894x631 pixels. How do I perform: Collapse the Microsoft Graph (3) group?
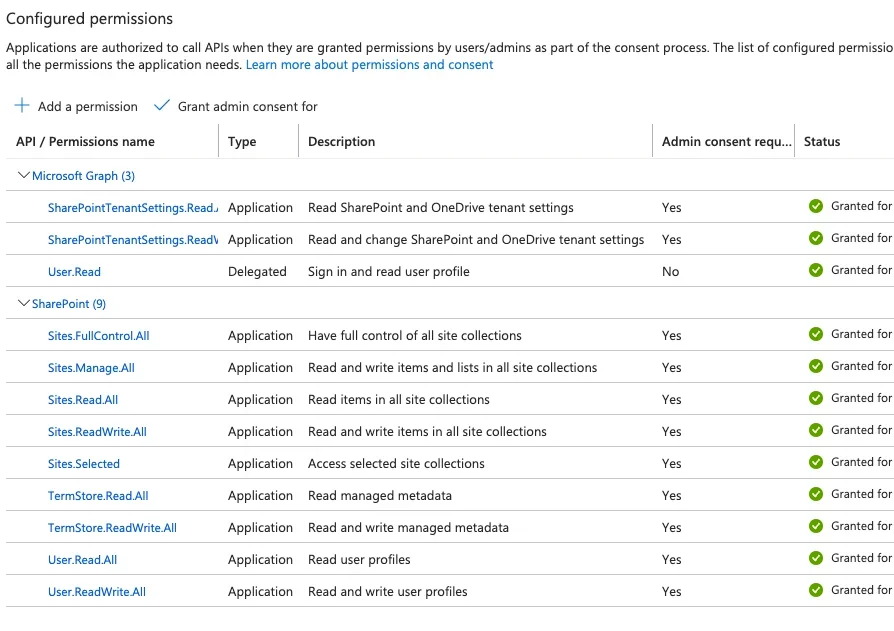click(x=25, y=176)
